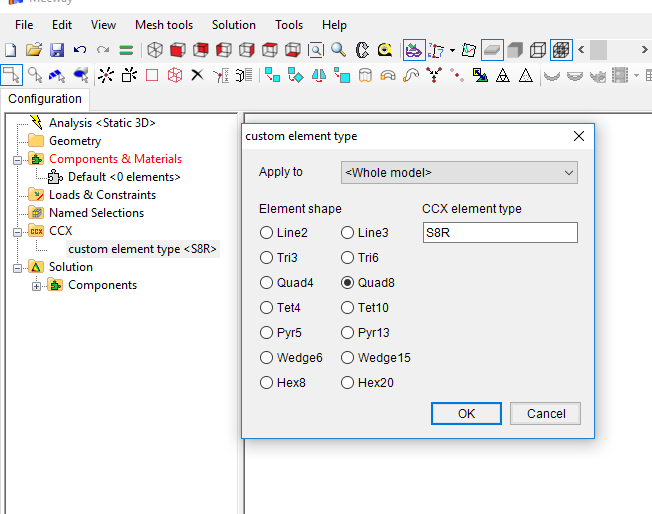Open the View menu
Screen dimensions: 652x514
click(x=103, y=25)
